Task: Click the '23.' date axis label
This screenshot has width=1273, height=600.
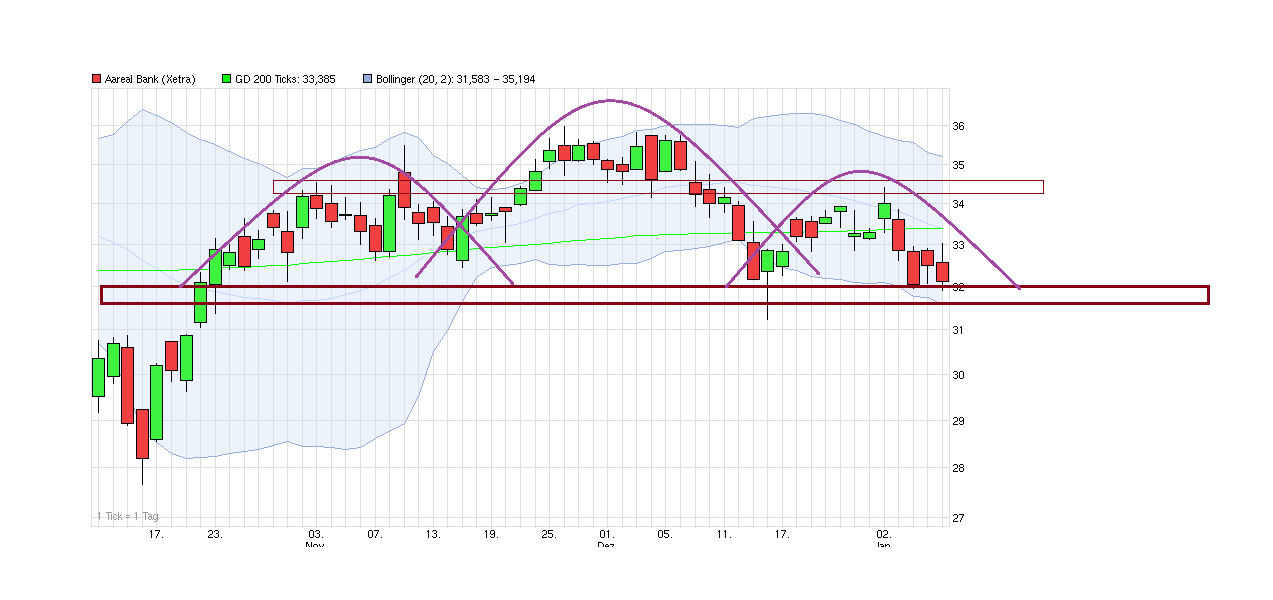Action: [215, 535]
